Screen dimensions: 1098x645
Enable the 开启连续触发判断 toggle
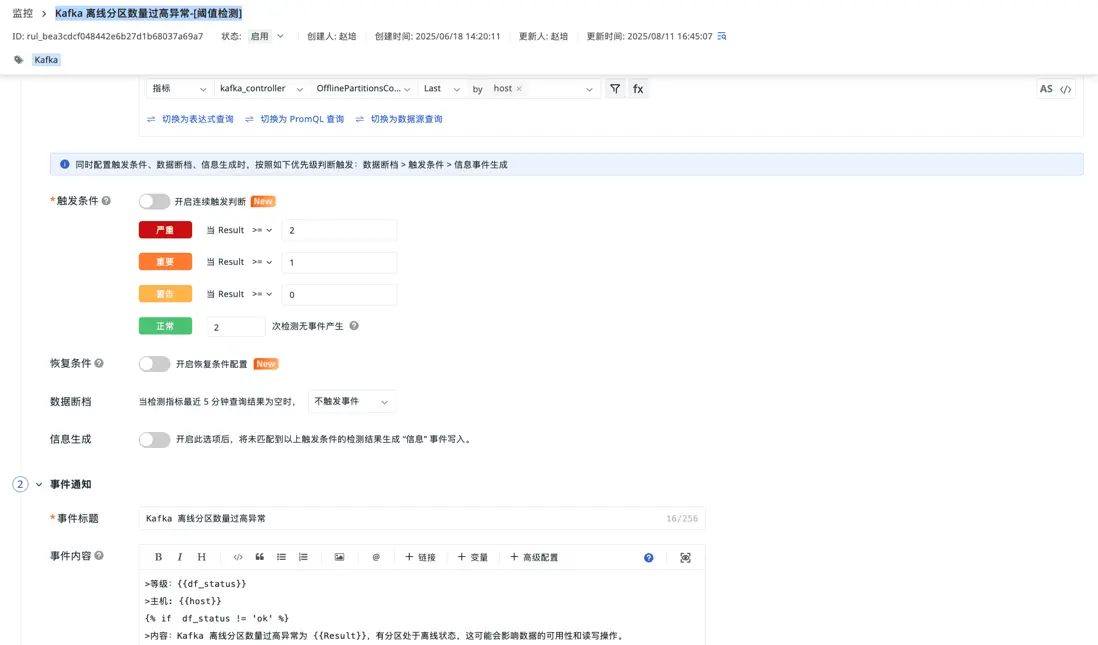tap(154, 200)
